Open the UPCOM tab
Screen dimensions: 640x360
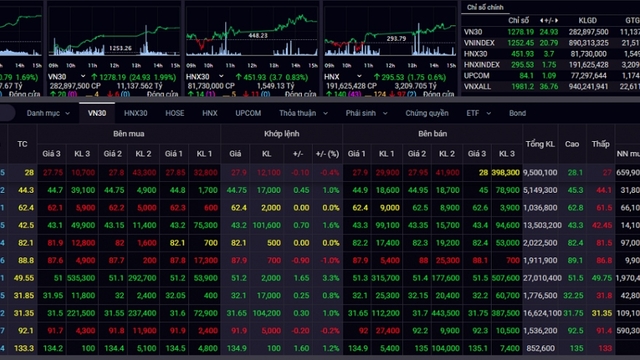click(x=248, y=113)
